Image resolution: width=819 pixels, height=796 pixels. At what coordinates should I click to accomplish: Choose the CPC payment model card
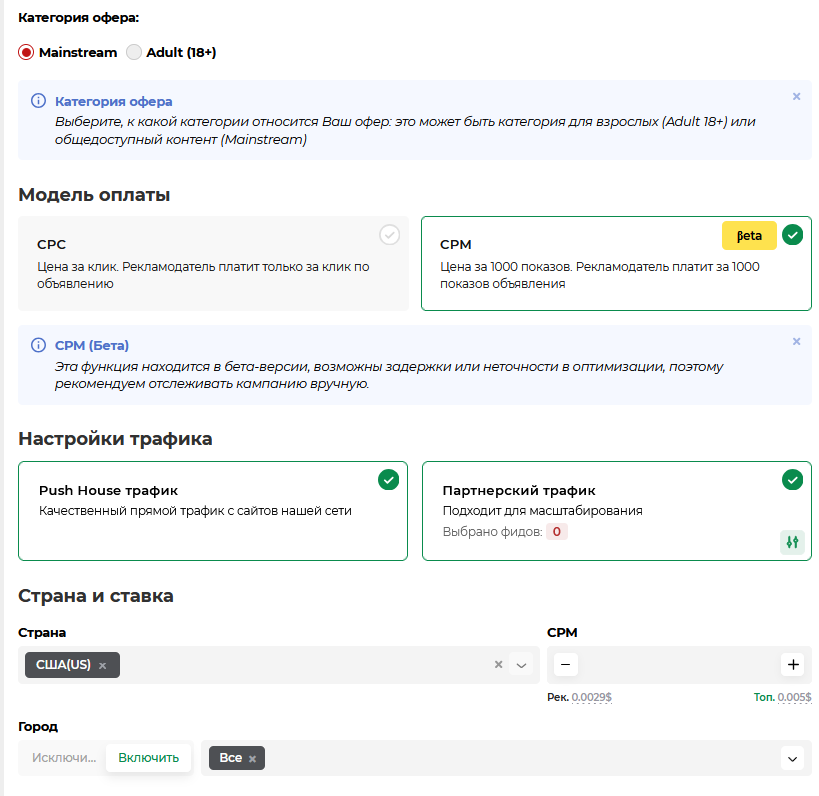[x=213, y=263]
